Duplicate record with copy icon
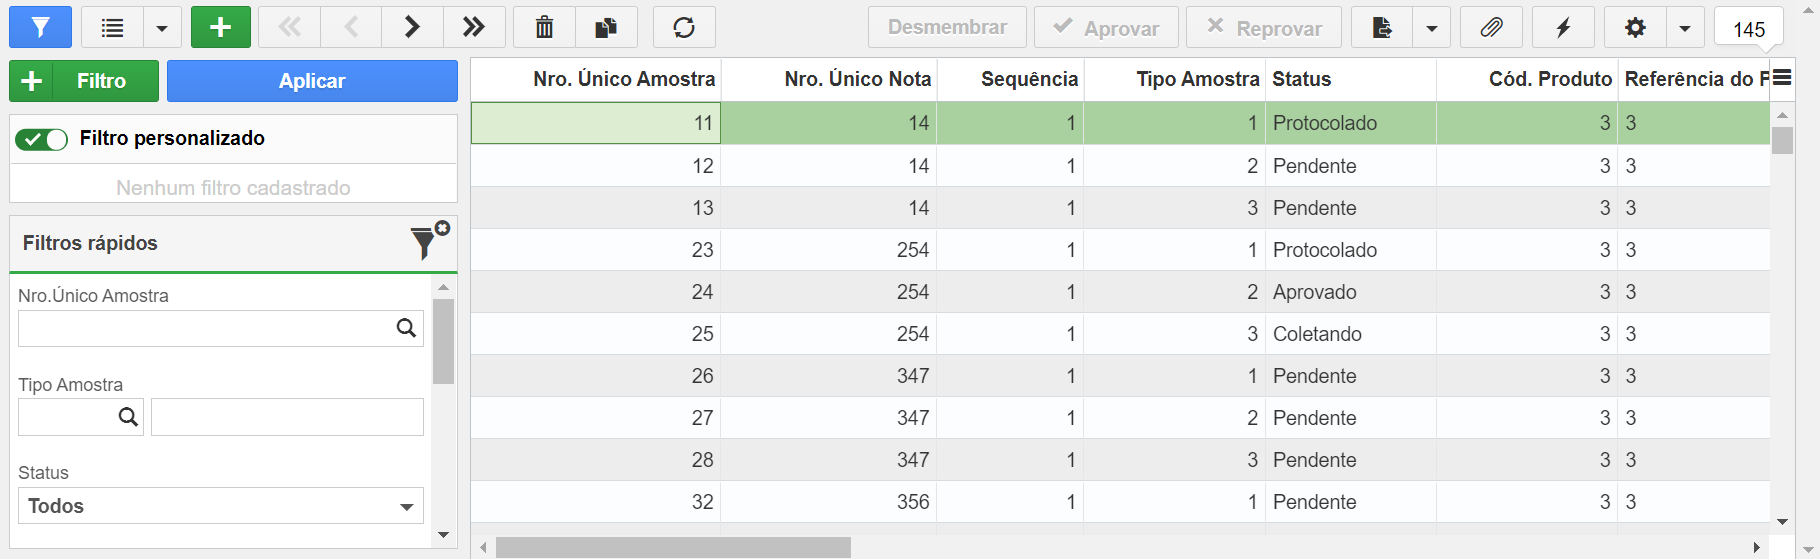The width and height of the screenshot is (1820, 559). 606,27
